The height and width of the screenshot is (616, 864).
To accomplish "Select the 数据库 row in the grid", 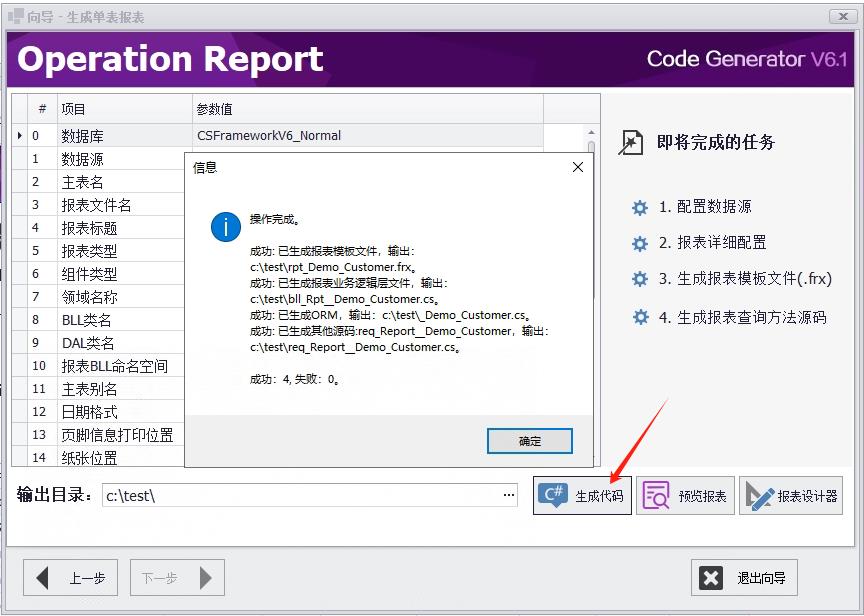I will (x=90, y=135).
